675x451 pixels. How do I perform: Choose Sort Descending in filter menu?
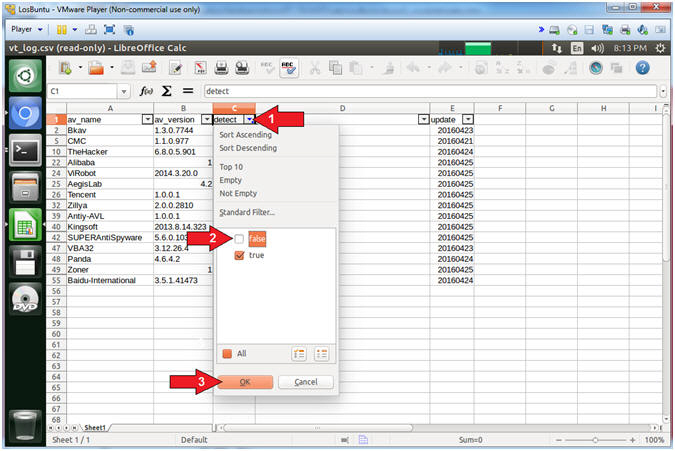tap(248, 148)
